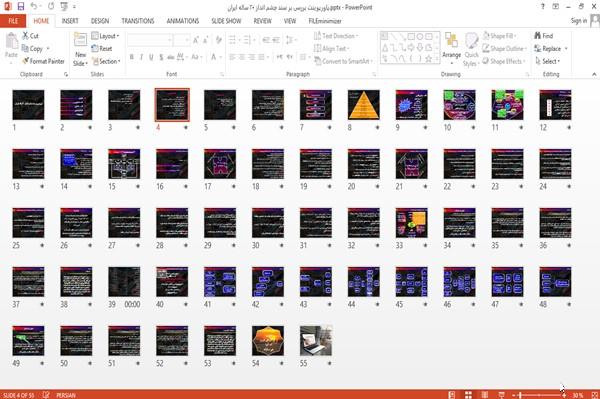Viewport: 600px width, 399px height.
Task: Open the FILEminimizer tab
Action: (324, 21)
